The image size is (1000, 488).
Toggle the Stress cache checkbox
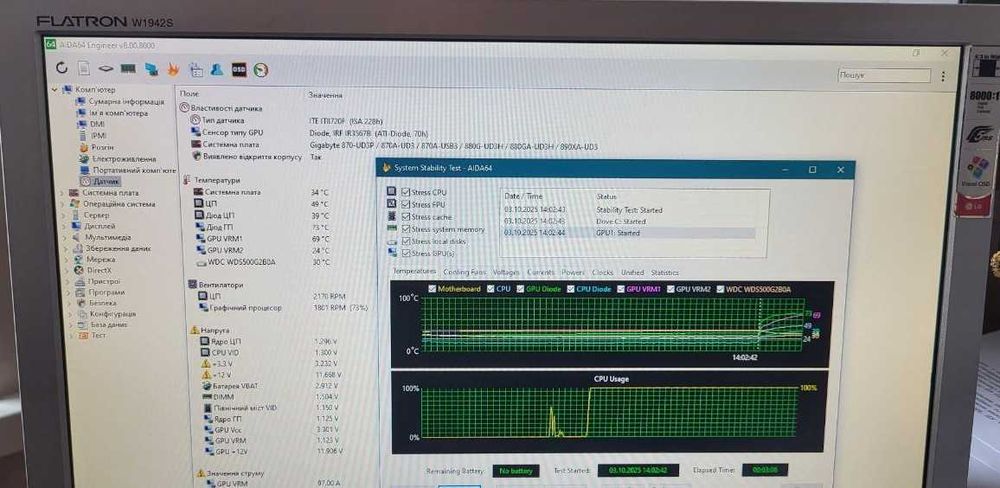coord(406,216)
